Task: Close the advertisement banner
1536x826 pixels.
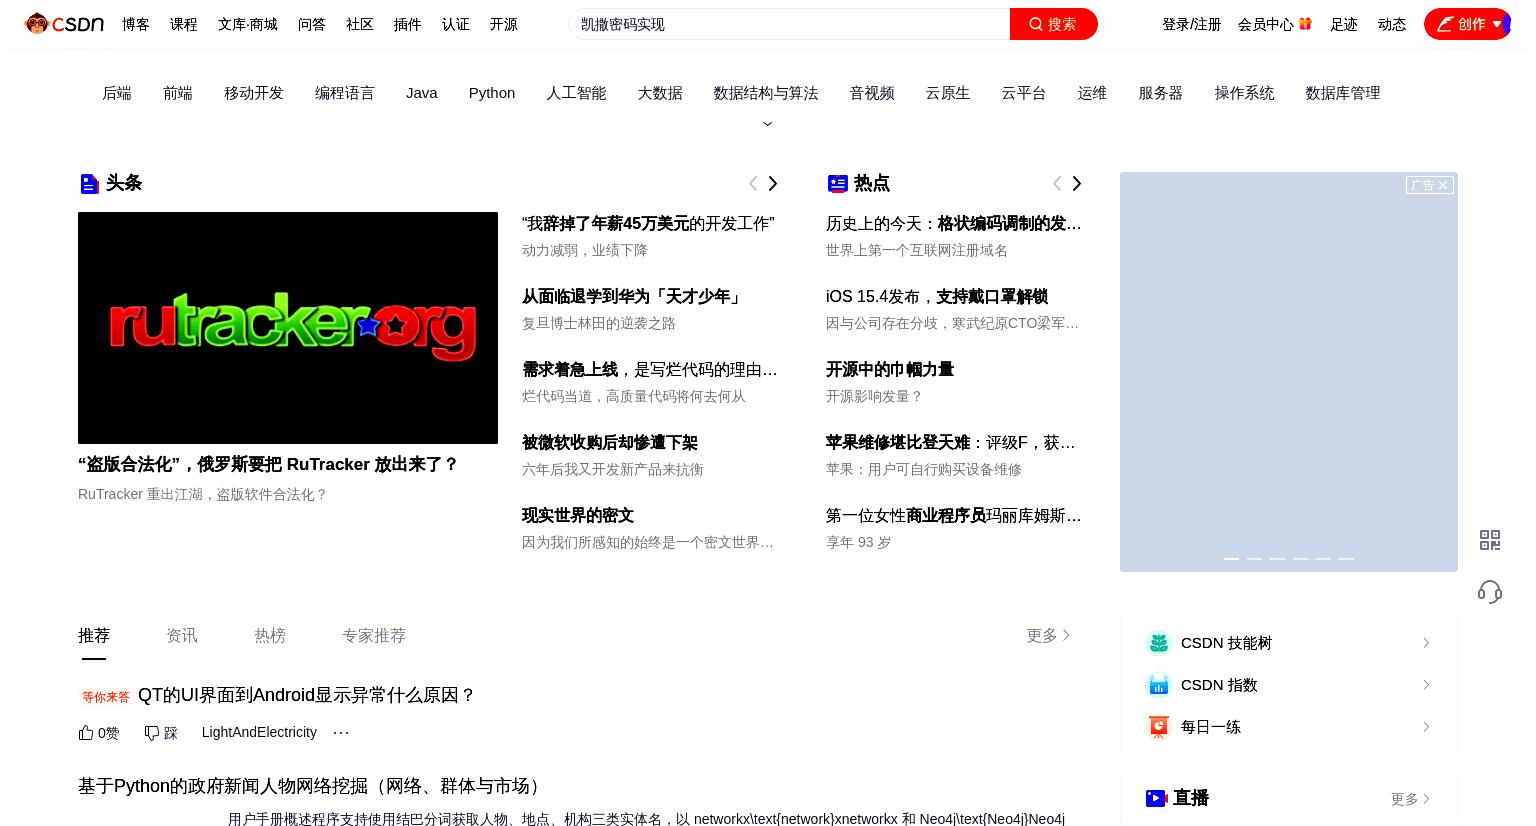Action: tap(1443, 185)
